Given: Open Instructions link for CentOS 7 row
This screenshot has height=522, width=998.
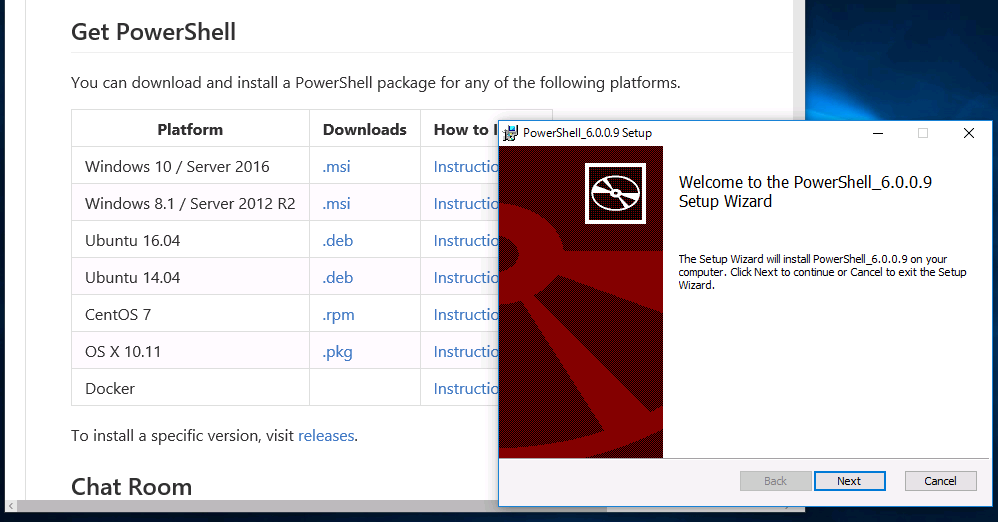Looking at the screenshot, I should [x=466, y=314].
